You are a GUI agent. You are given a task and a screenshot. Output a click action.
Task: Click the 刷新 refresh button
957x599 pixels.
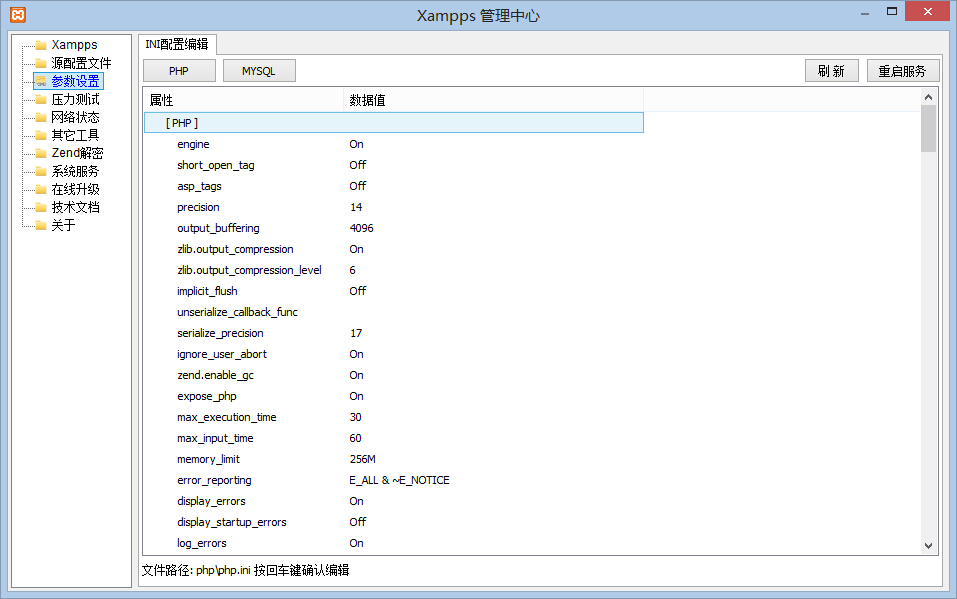pyautogui.click(x=831, y=71)
